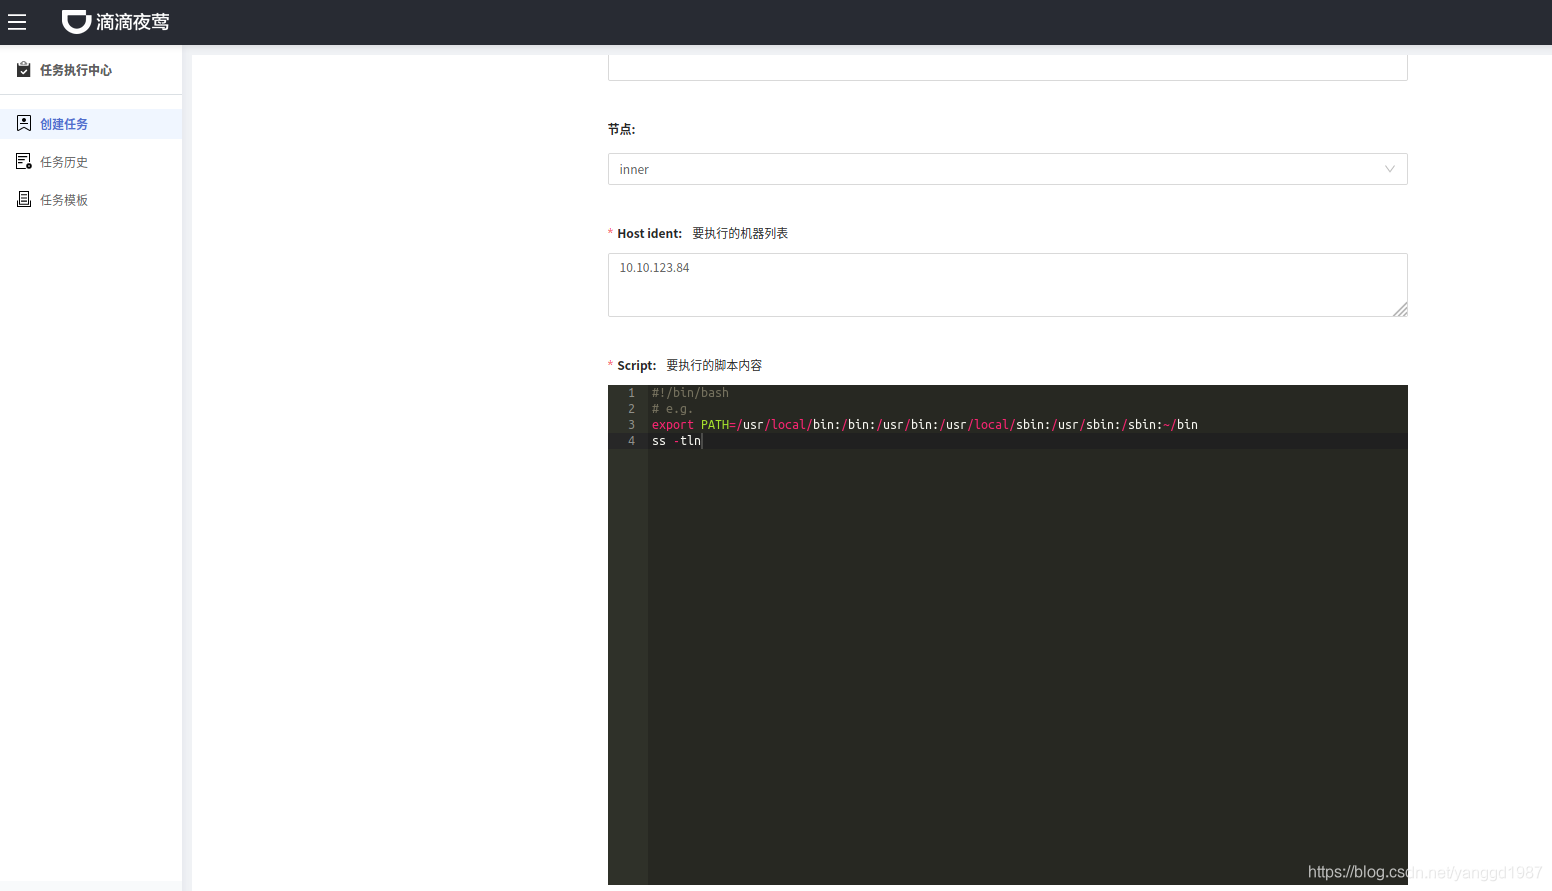Click the export PATH line in script
The width and height of the screenshot is (1552, 891).
tap(924, 425)
